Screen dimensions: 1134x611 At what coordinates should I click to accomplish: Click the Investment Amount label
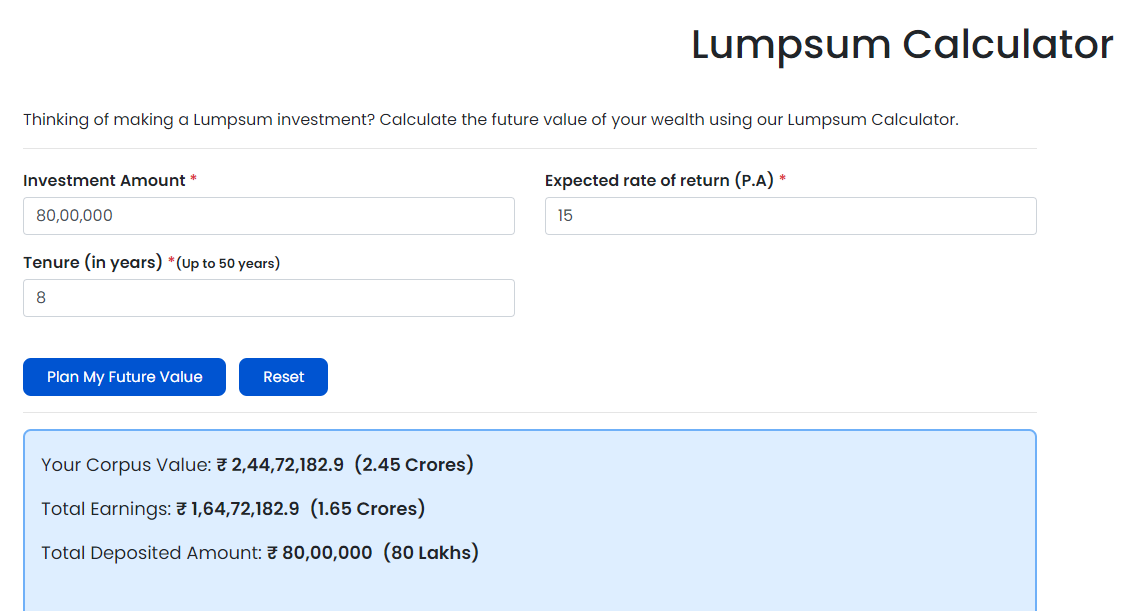[x=104, y=180]
